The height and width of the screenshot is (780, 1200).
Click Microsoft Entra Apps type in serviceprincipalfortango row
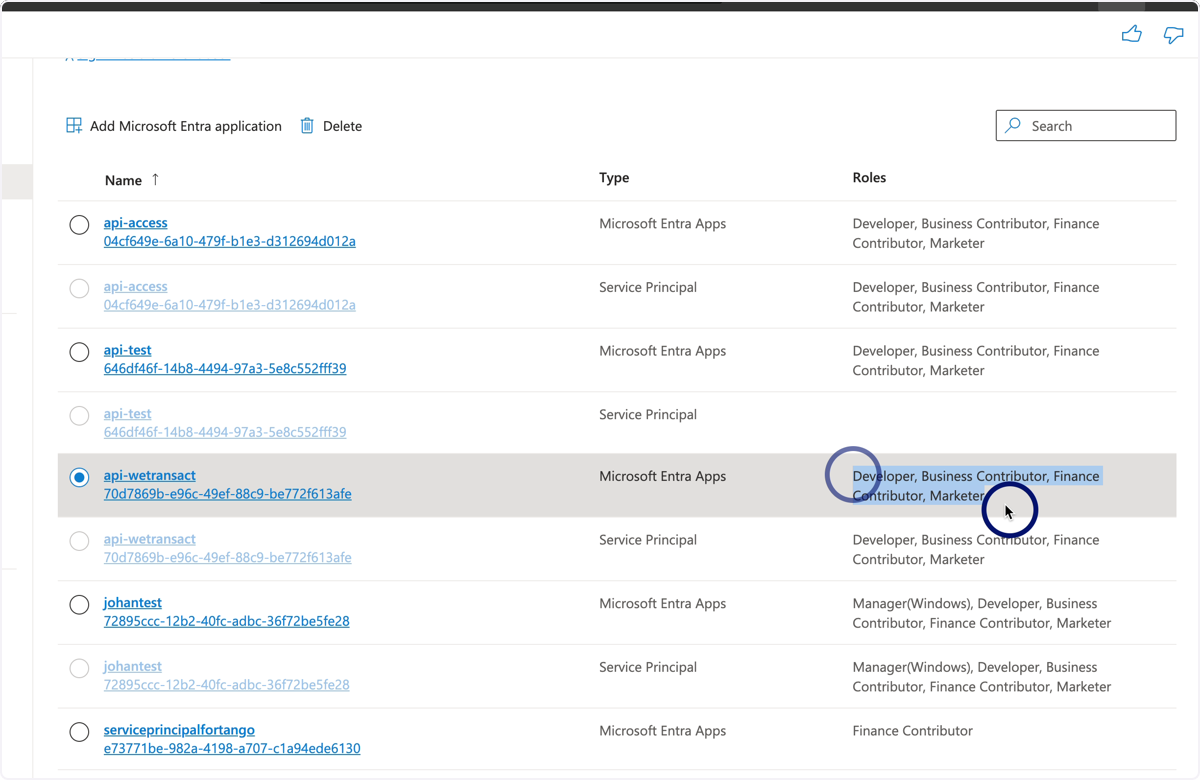coord(662,731)
